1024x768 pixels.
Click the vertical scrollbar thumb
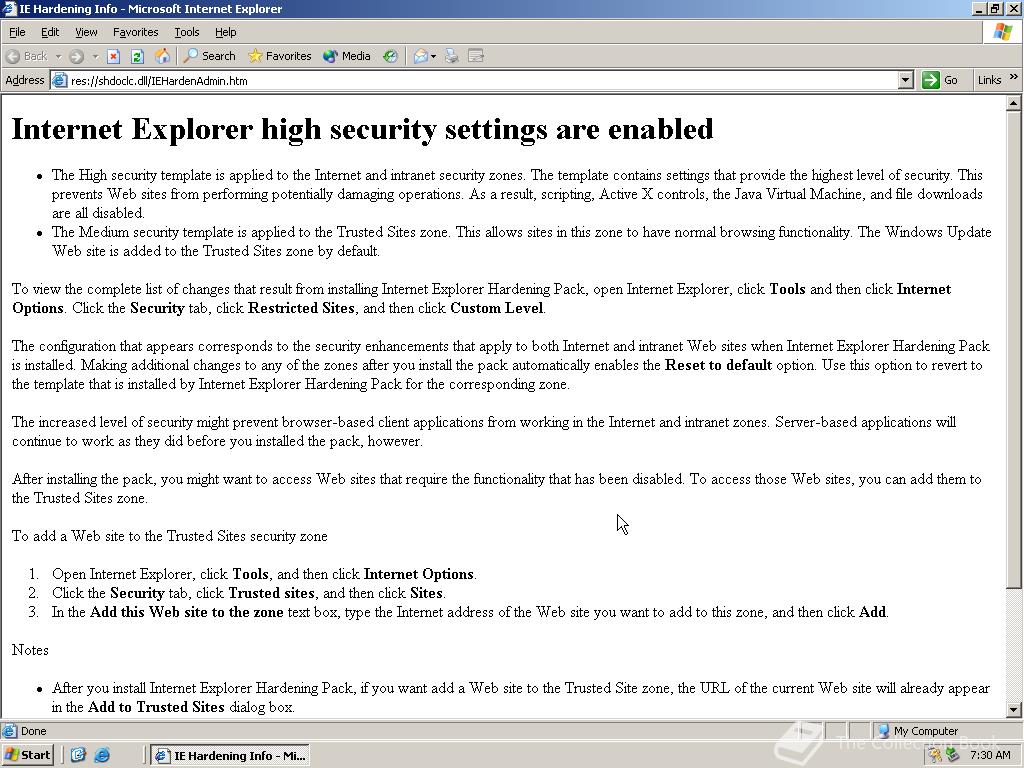1013,349
